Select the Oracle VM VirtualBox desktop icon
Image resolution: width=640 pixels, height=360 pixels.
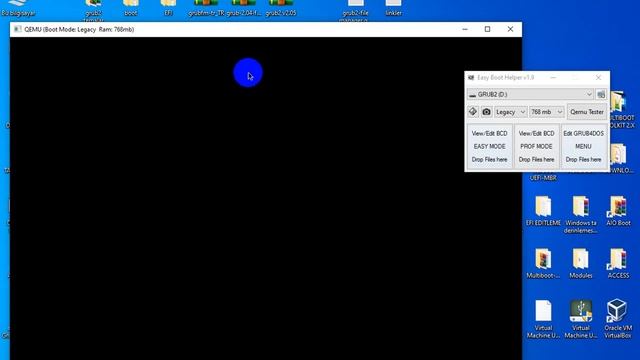pyautogui.click(x=618, y=319)
